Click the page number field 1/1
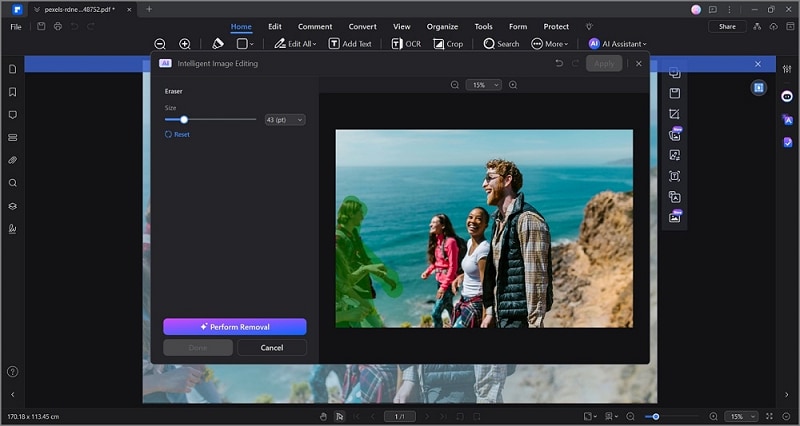800x426 pixels. (x=399, y=416)
